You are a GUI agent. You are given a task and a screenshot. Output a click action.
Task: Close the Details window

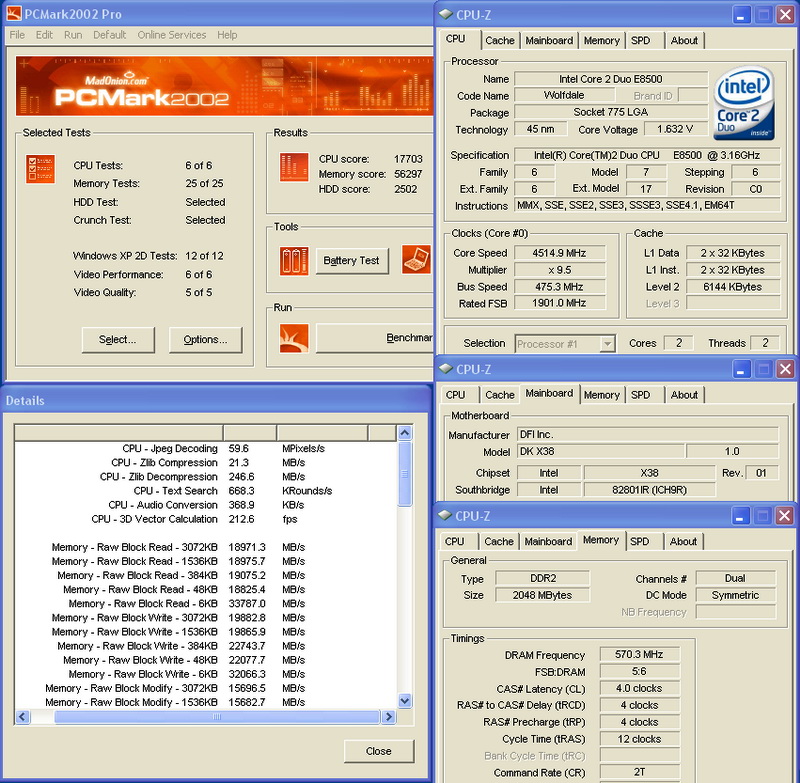click(379, 751)
